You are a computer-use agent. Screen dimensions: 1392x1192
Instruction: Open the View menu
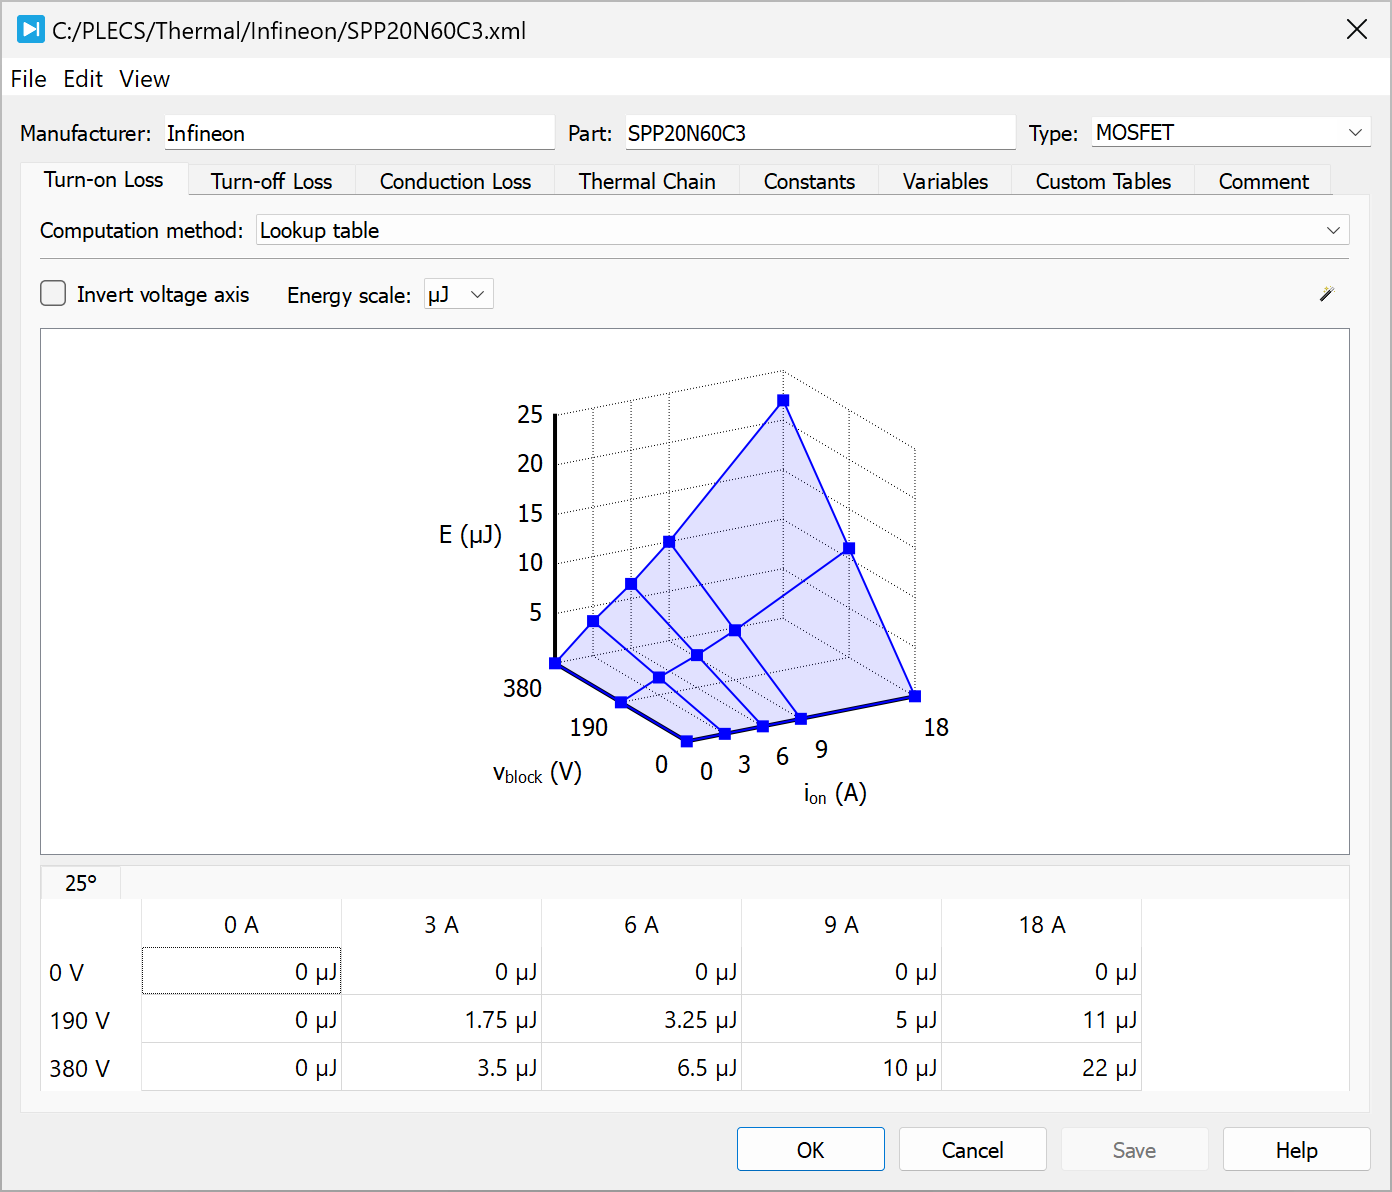click(x=145, y=79)
